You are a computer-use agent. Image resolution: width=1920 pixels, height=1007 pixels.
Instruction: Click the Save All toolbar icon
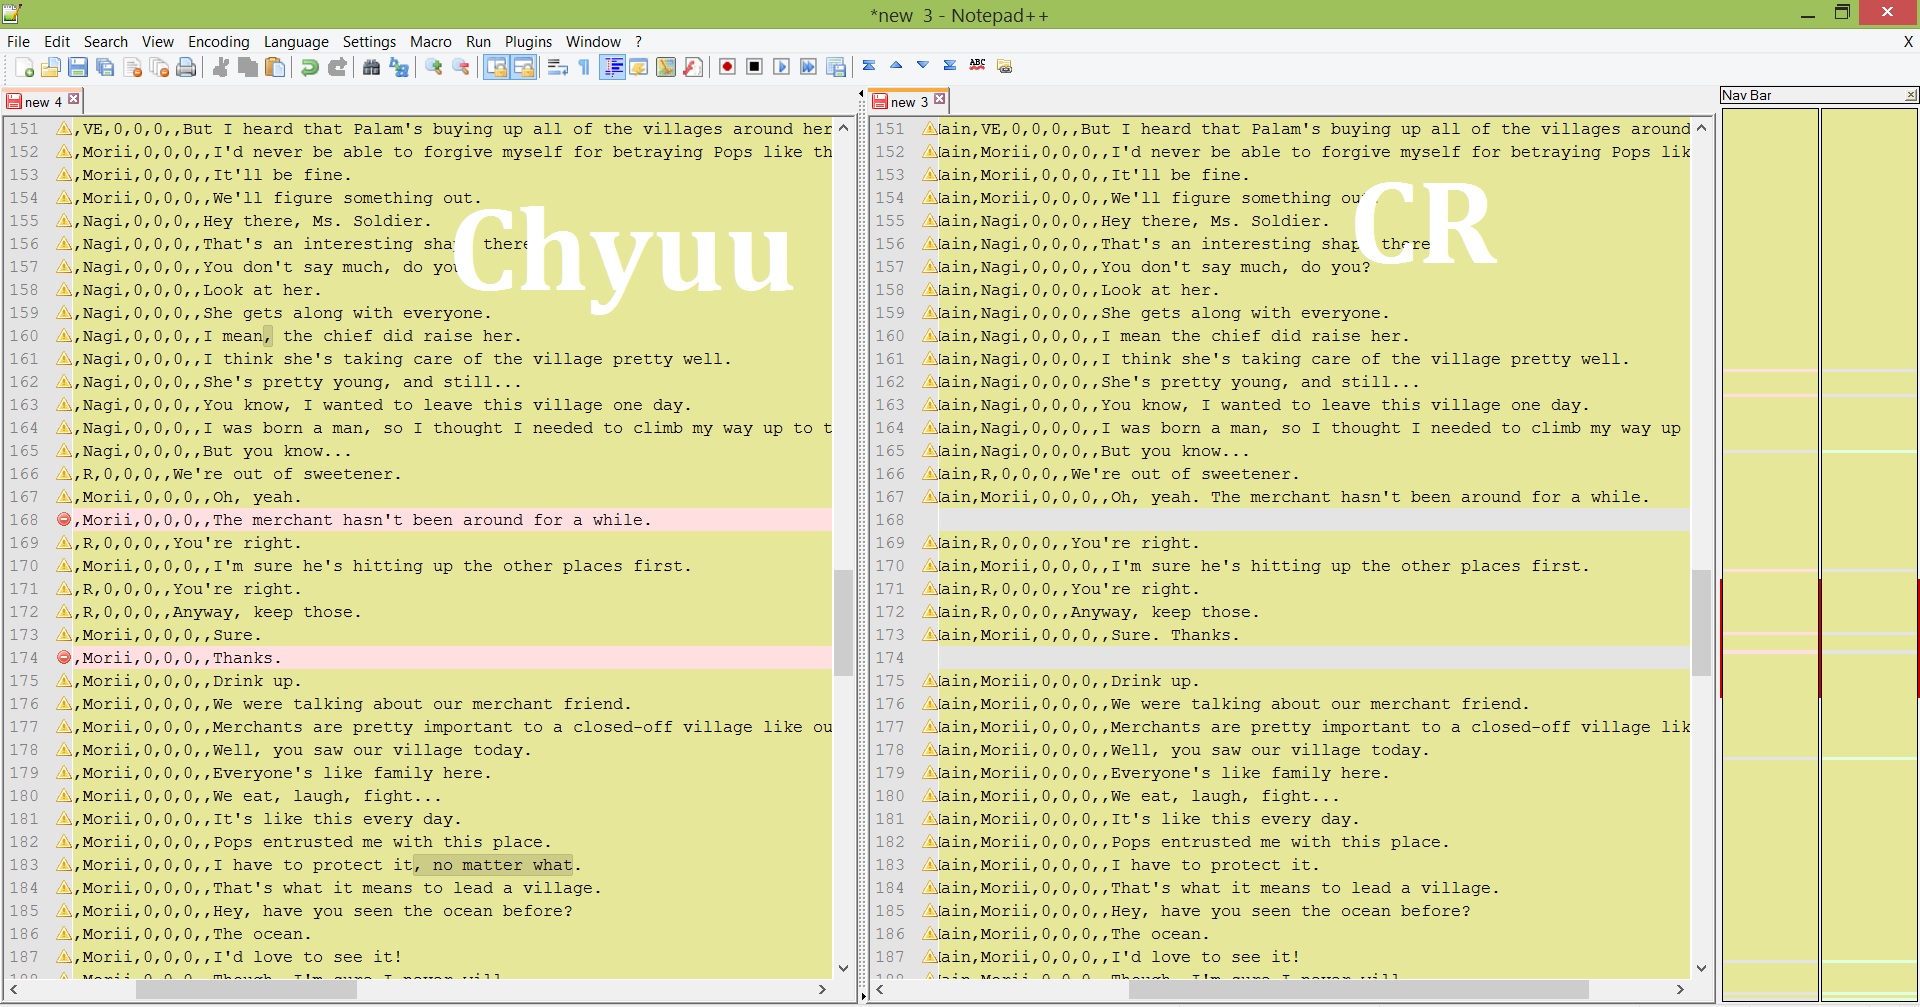click(x=105, y=67)
